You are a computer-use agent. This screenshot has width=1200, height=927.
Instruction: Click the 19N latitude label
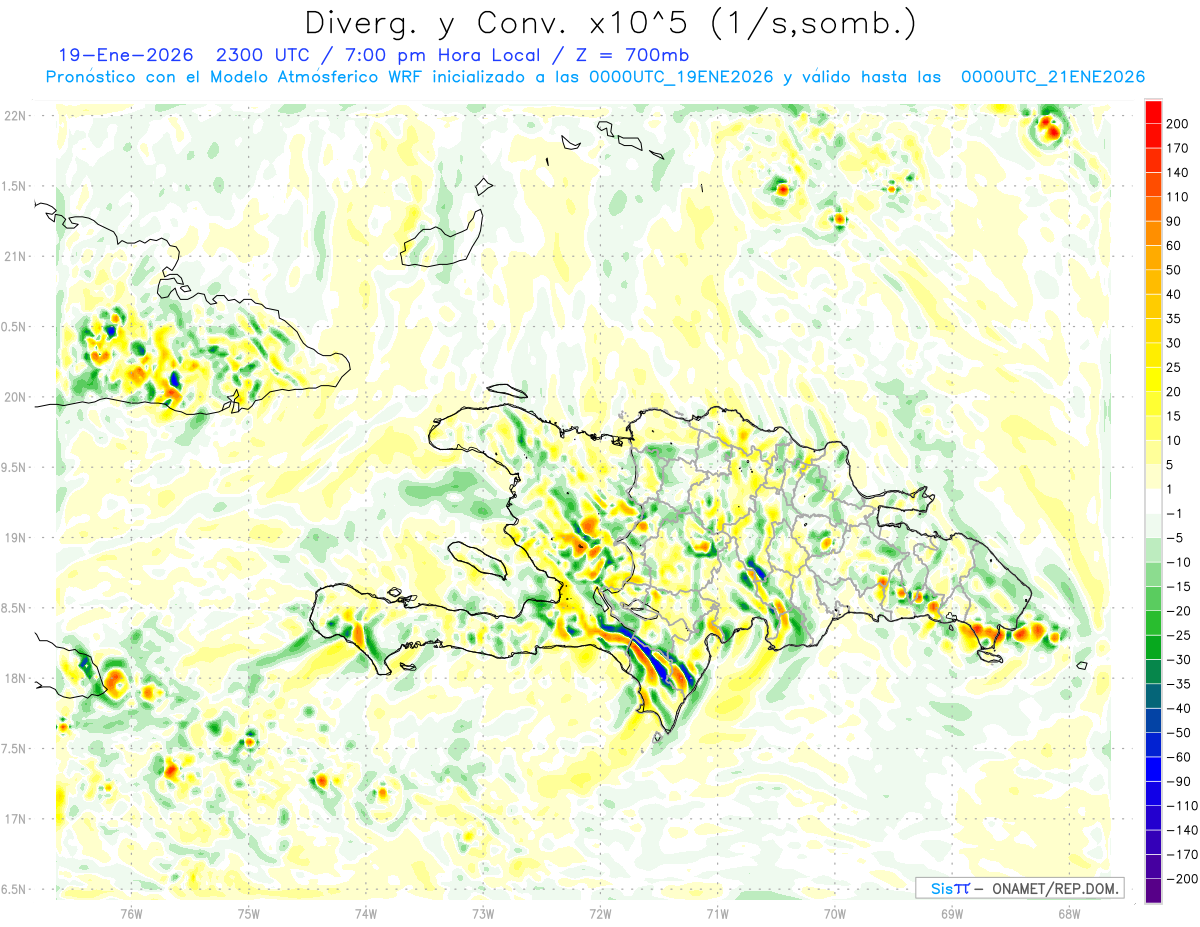(14, 538)
